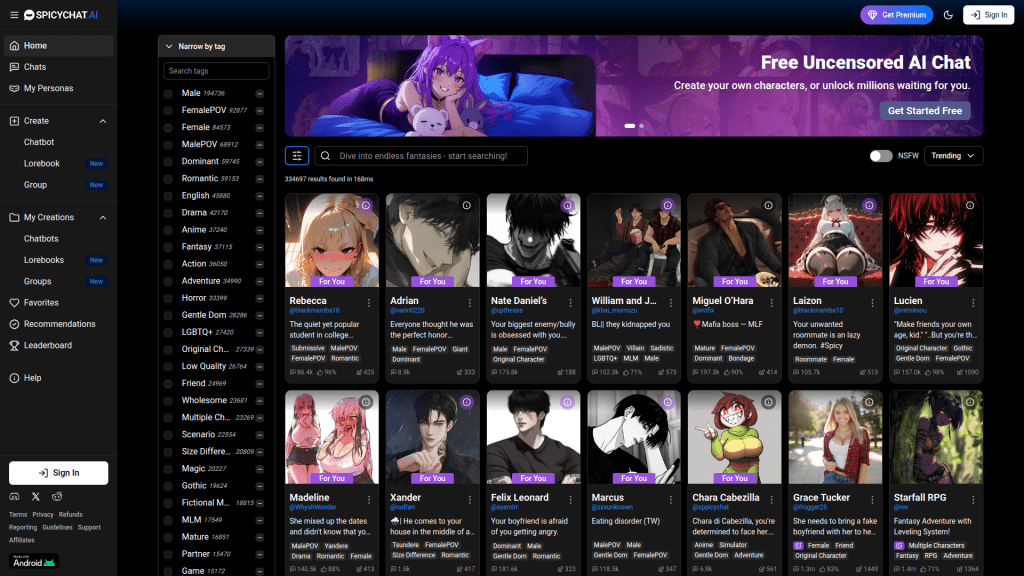
Task: Select the second banner carousel dot
Action: tap(641, 126)
